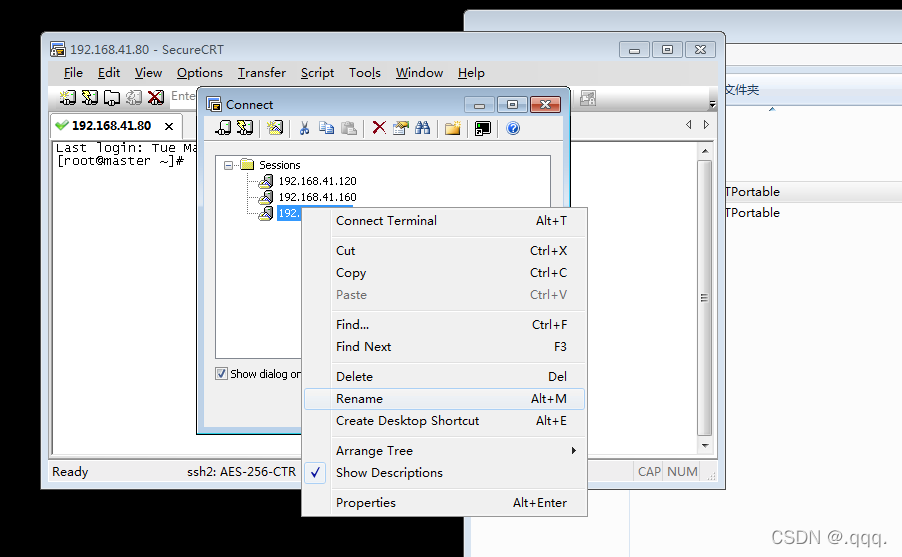The width and height of the screenshot is (902, 557).
Task: Choose Find... from the context menu
Action: 444,325
